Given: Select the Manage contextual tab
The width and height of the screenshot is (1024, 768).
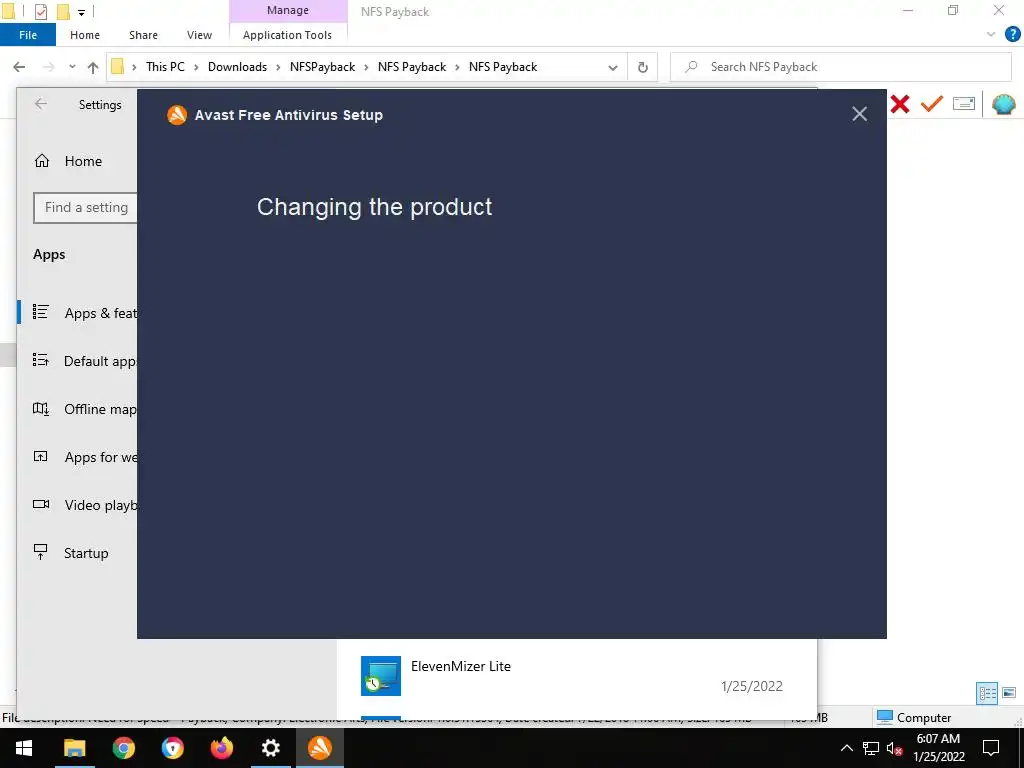Looking at the screenshot, I should pos(288,10).
